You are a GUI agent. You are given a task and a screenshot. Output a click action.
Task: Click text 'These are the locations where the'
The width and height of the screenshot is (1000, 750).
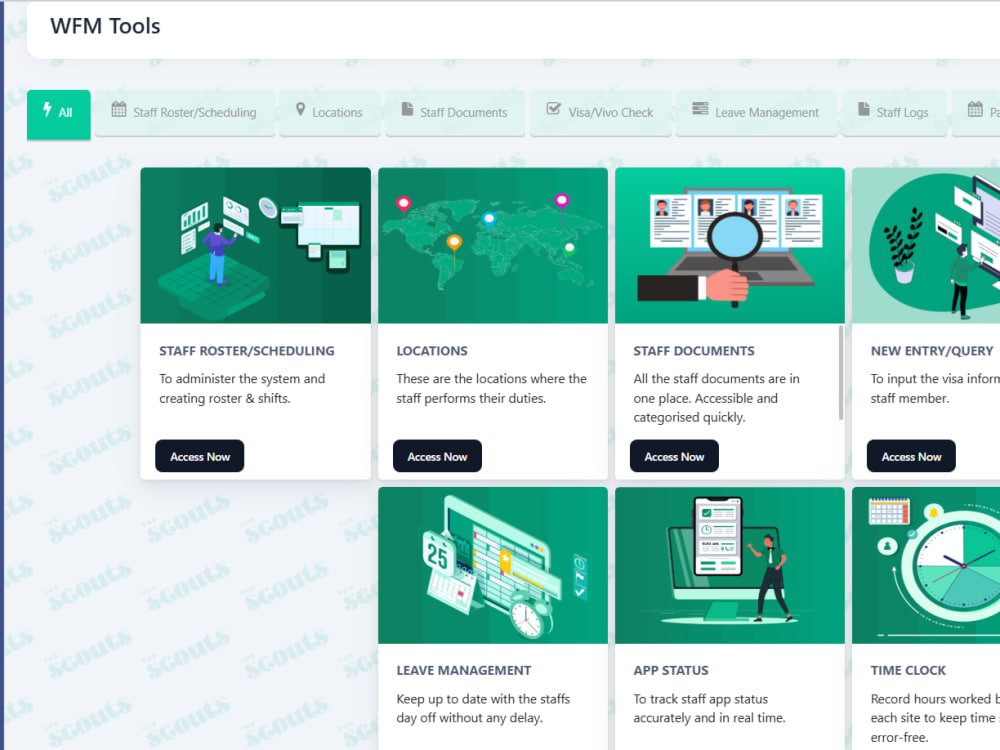click(x=491, y=379)
